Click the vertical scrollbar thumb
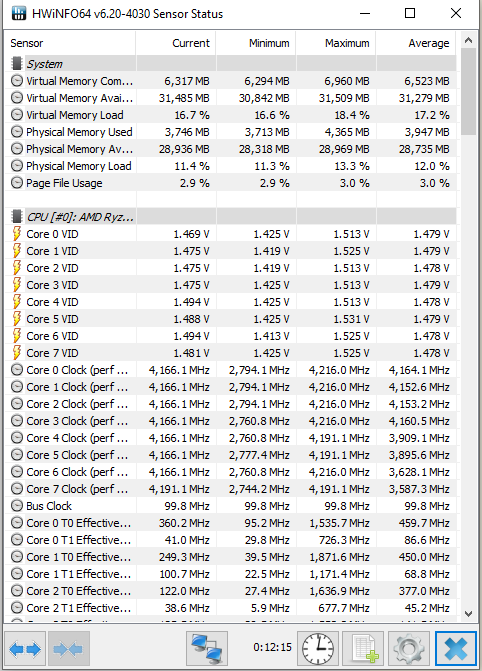 click(x=468, y=91)
